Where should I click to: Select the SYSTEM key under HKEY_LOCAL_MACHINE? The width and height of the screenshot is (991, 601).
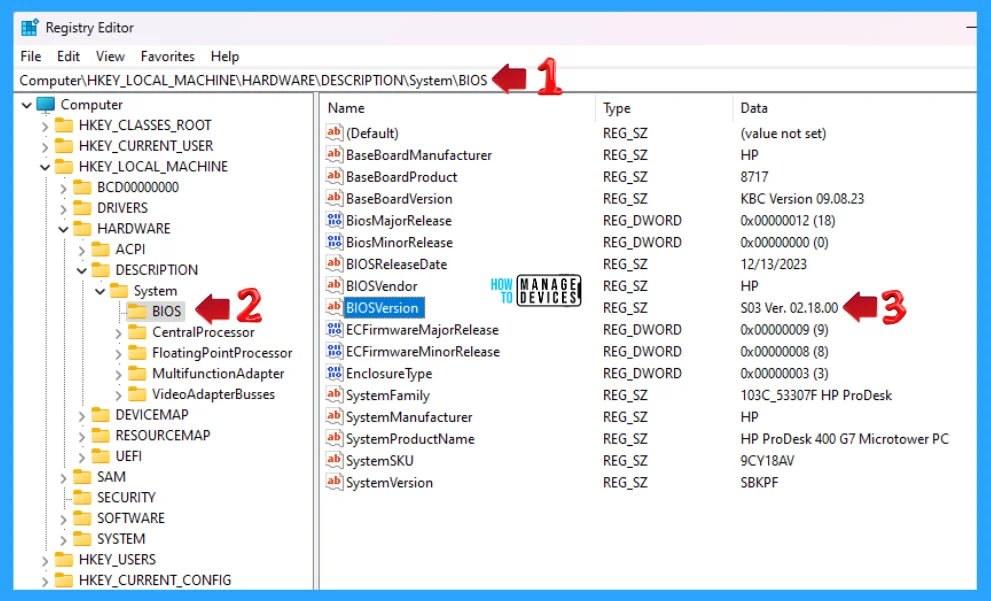pos(121,538)
